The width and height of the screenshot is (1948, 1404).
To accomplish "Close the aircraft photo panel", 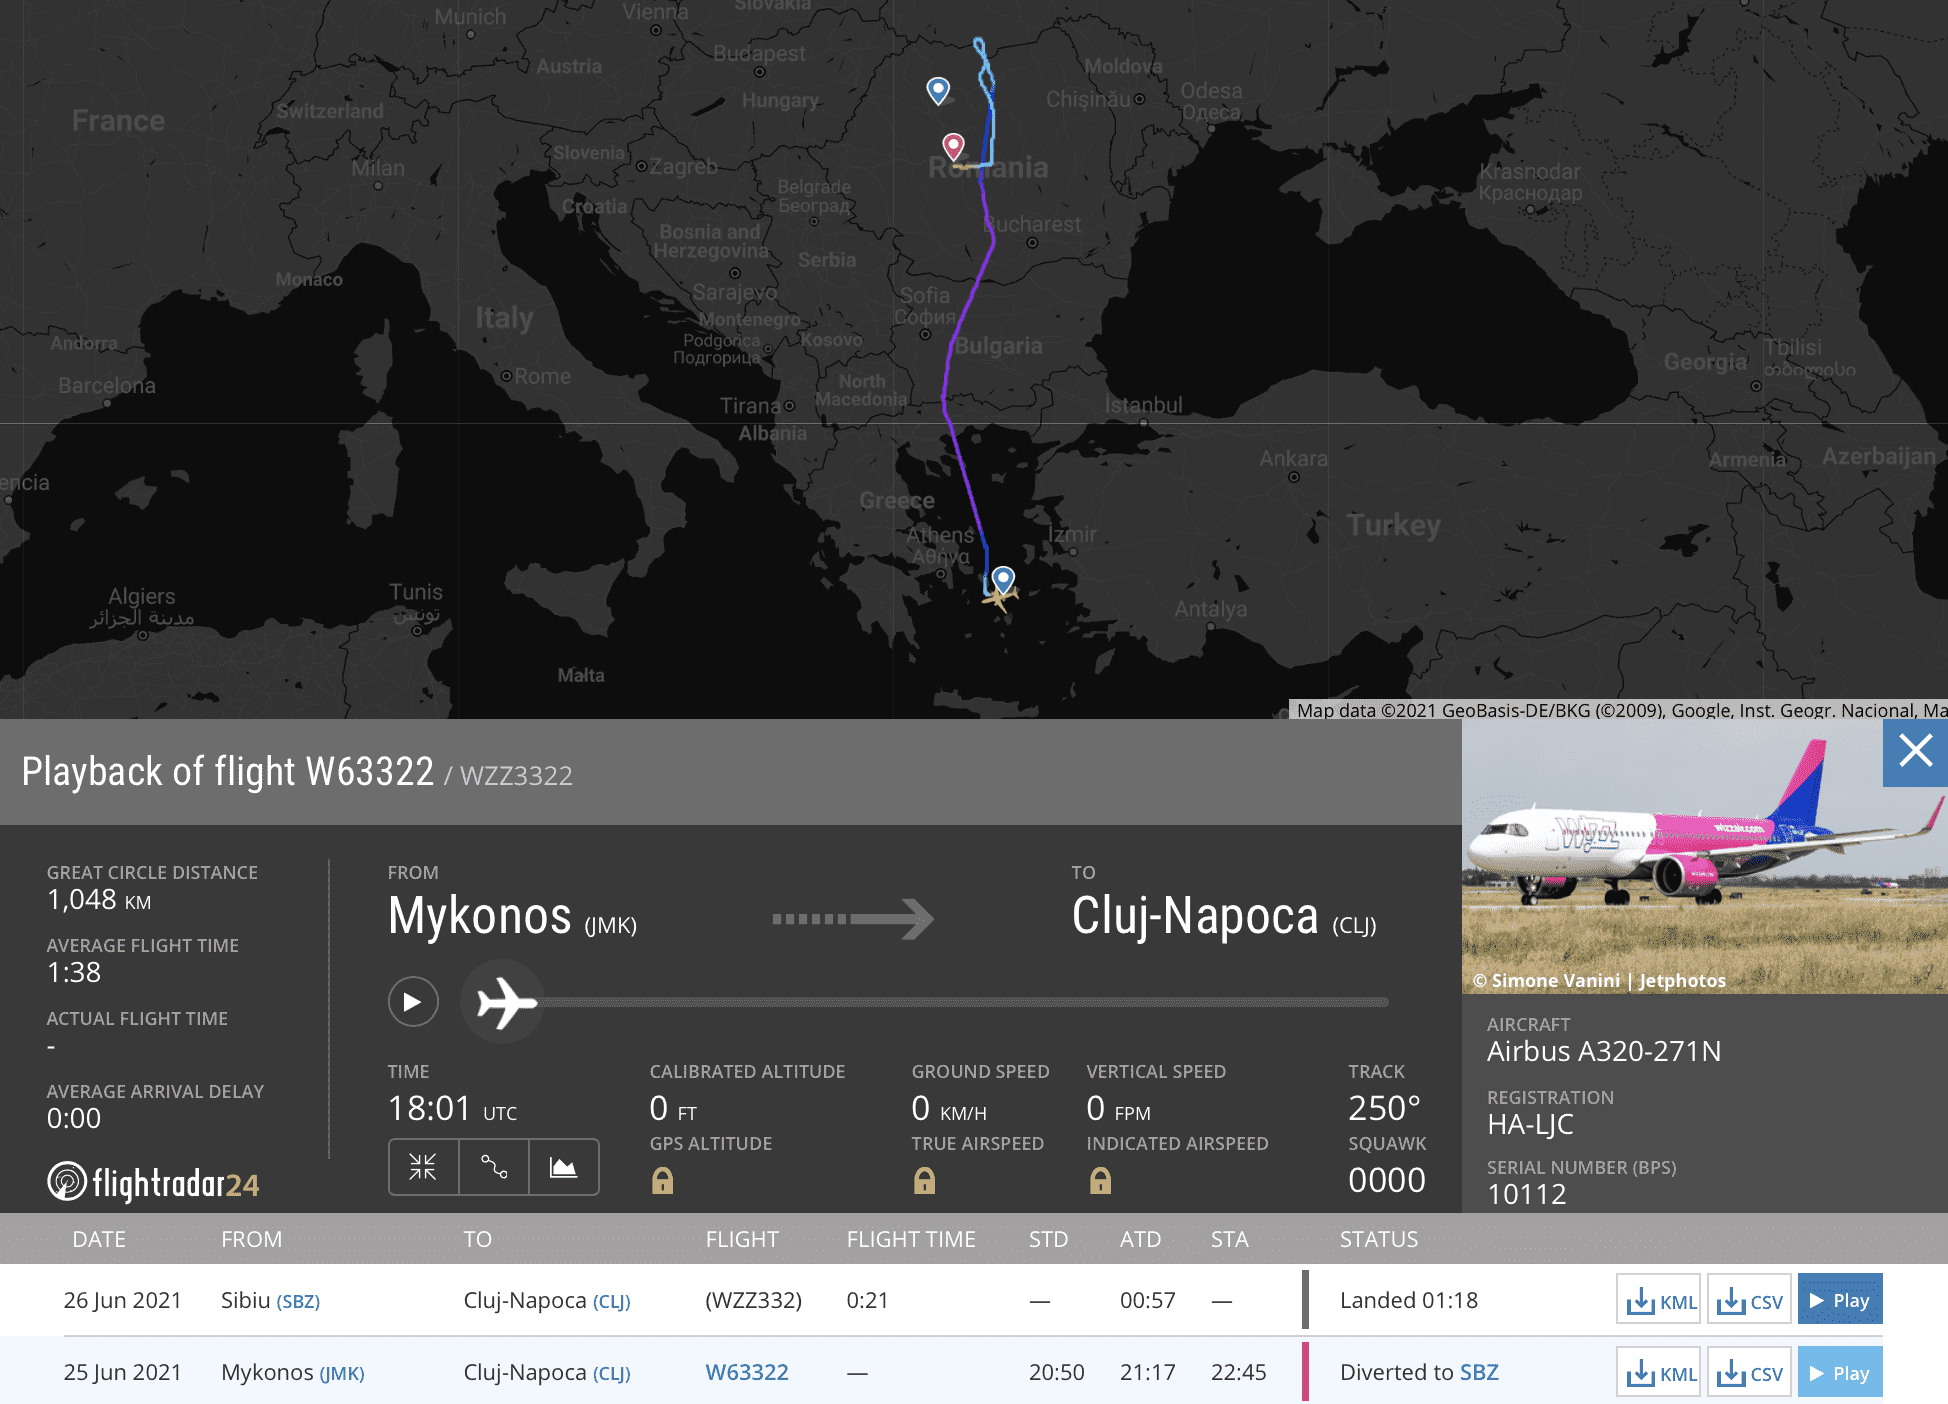I will pyautogui.click(x=1915, y=751).
